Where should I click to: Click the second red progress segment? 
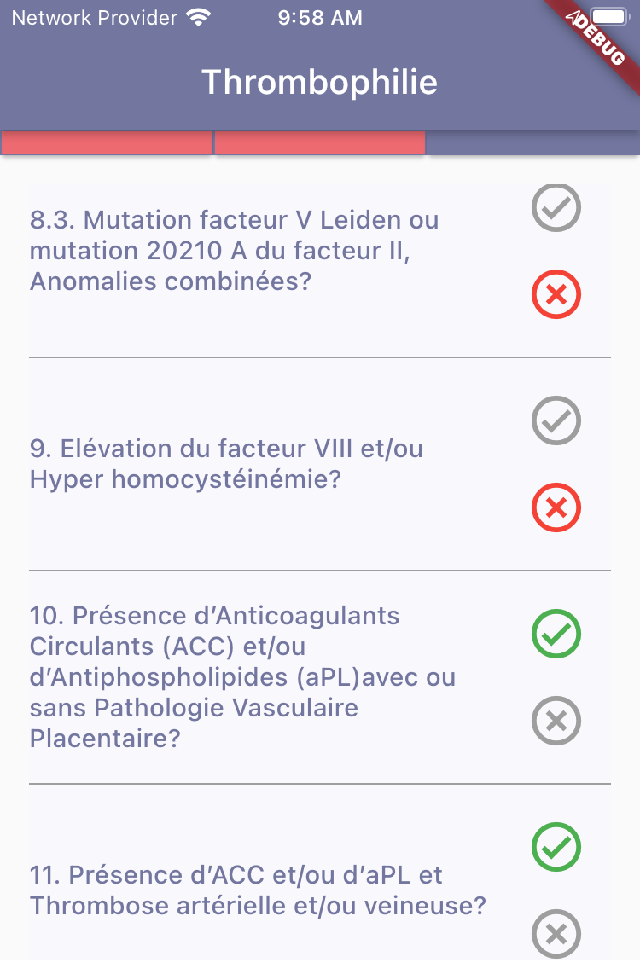point(320,143)
